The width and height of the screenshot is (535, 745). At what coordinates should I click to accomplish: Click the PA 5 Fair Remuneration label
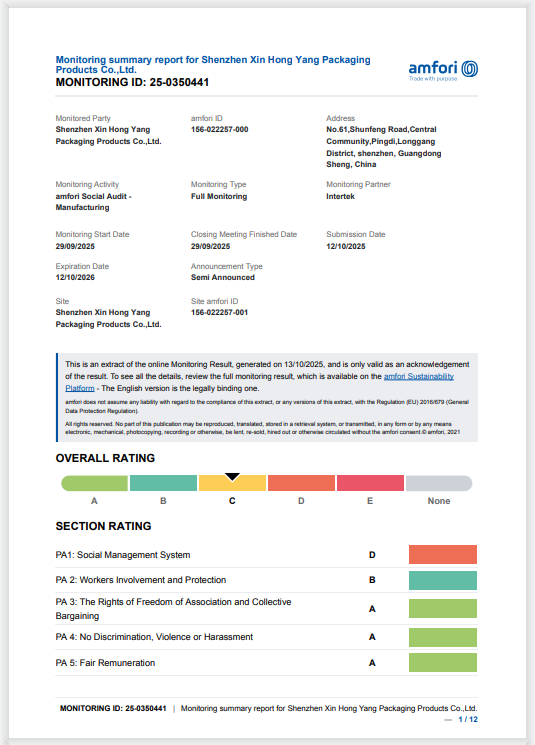pyautogui.click(x=105, y=663)
